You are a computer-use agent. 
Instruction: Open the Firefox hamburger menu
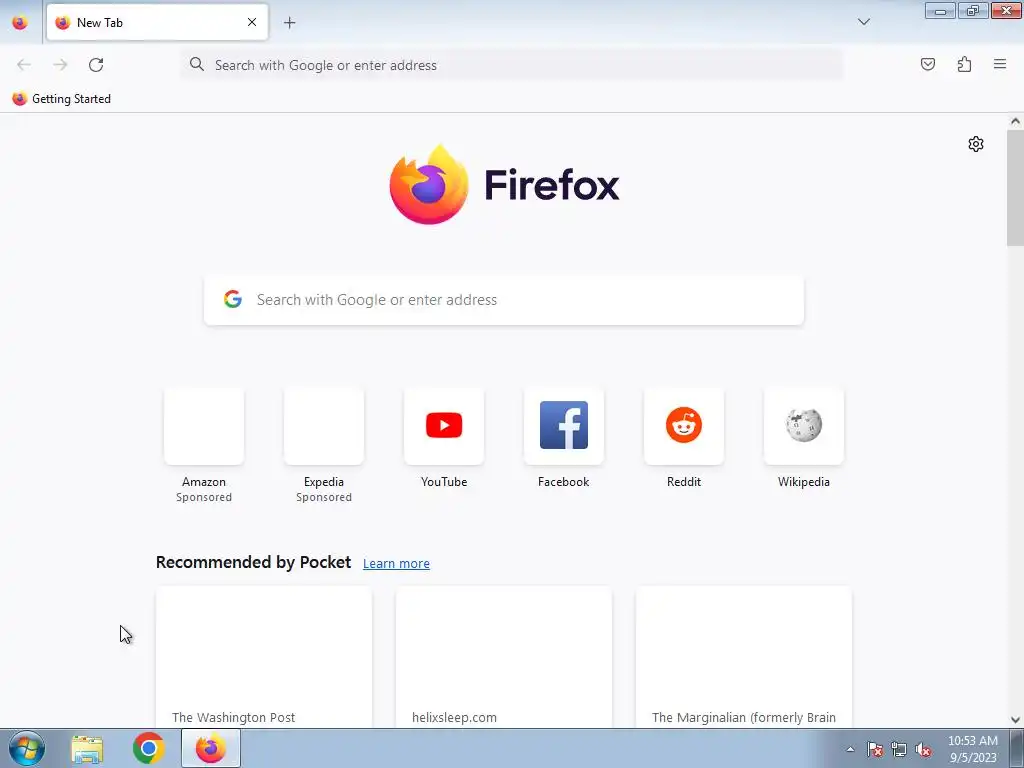1000,64
